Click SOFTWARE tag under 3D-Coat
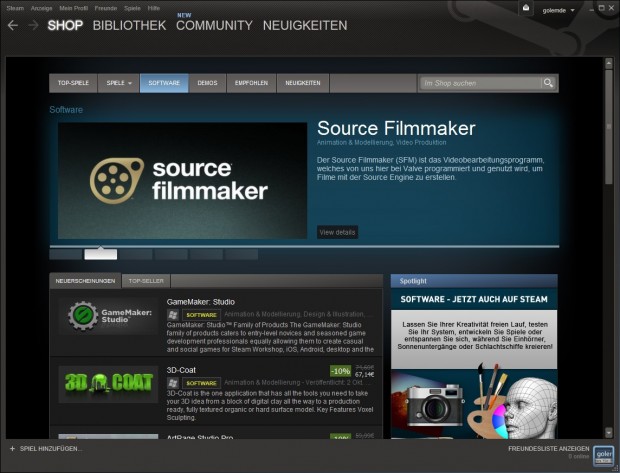 (201, 383)
